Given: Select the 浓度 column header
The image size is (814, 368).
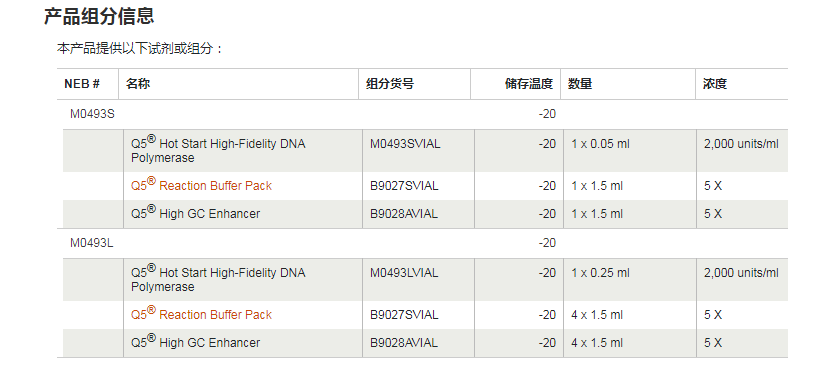Looking at the screenshot, I should point(715,84).
